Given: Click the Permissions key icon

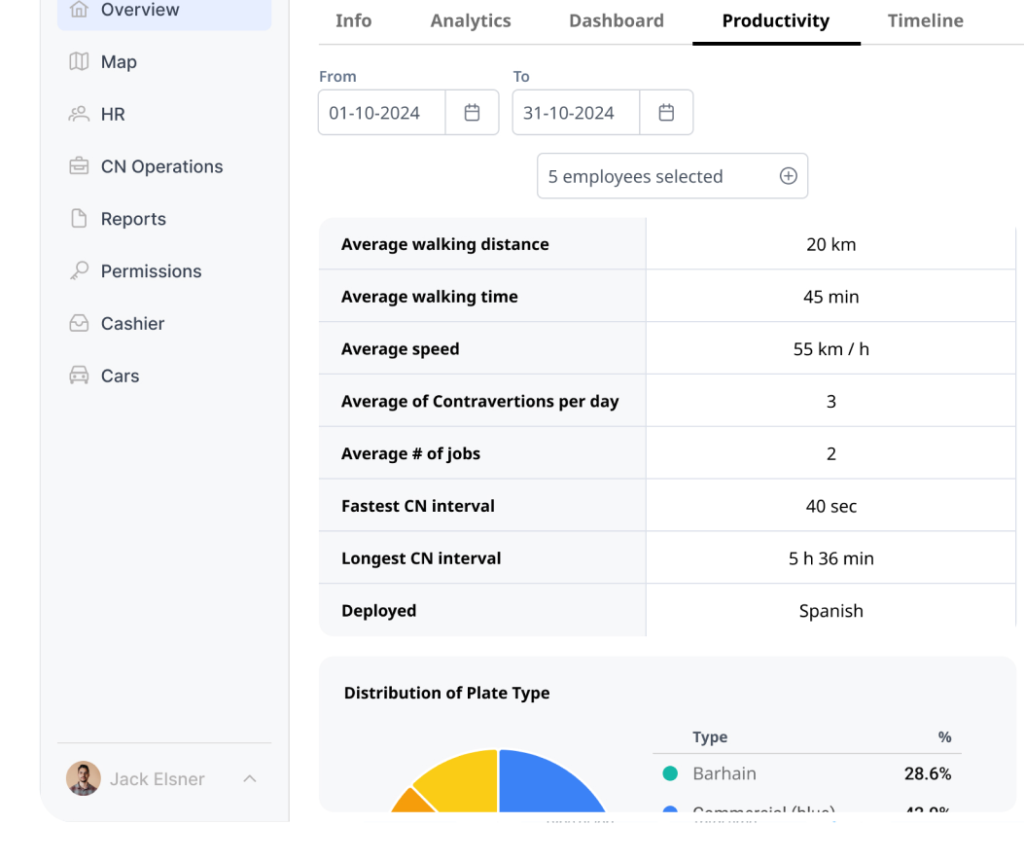Looking at the screenshot, I should click(x=79, y=271).
